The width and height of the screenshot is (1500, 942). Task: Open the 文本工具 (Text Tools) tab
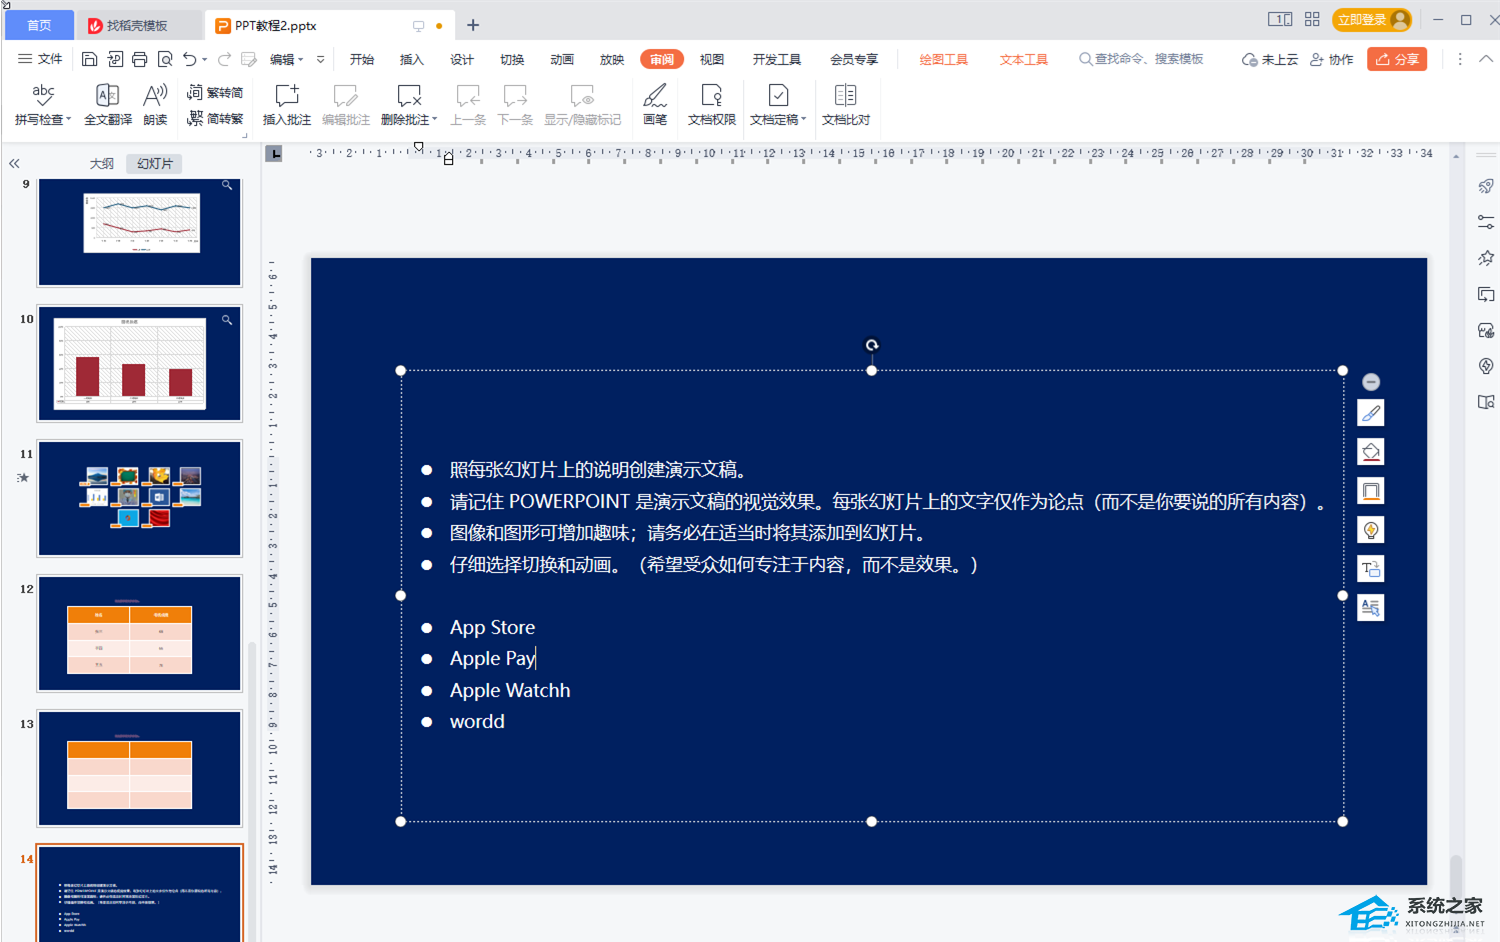click(x=1024, y=59)
